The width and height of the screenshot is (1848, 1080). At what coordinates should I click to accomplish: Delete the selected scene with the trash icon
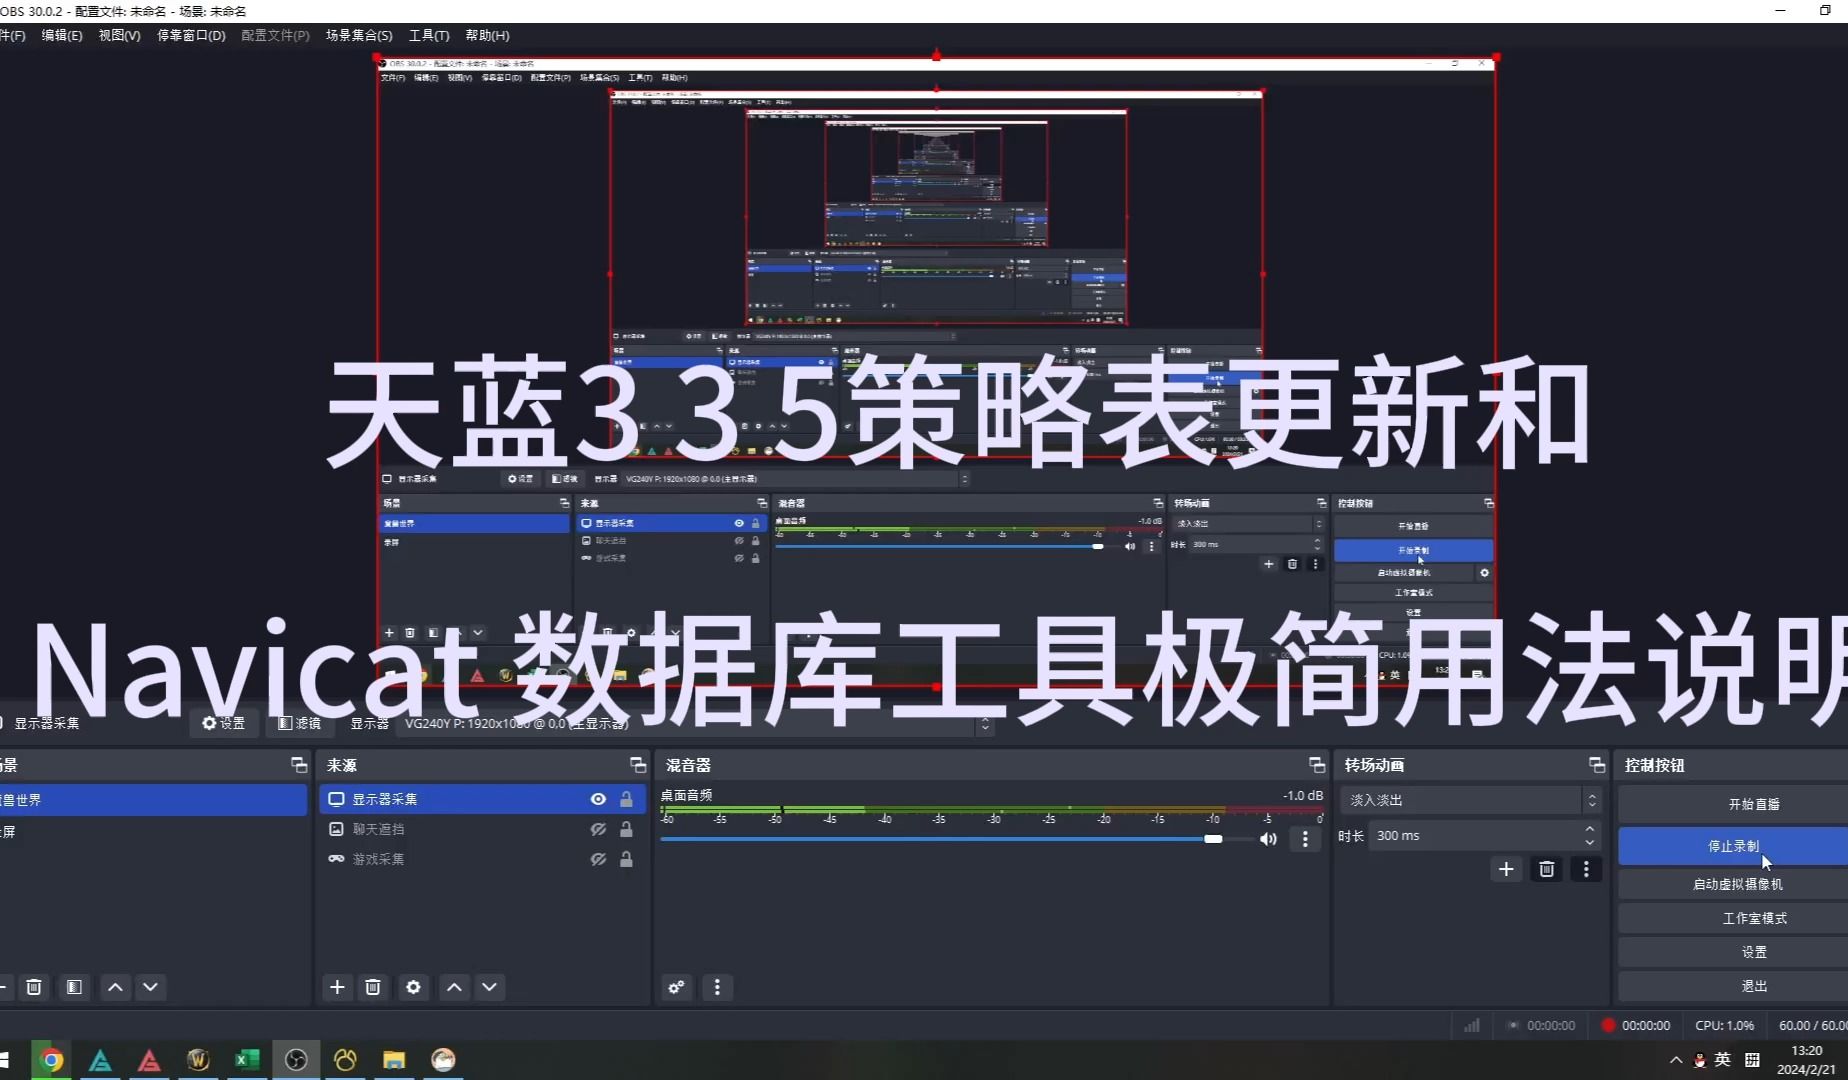(34, 987)
